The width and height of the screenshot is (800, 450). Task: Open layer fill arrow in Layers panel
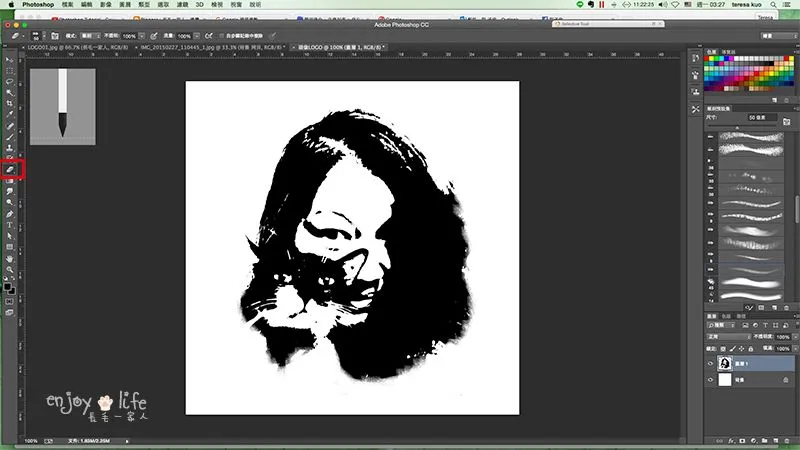(x=794, y=348)
